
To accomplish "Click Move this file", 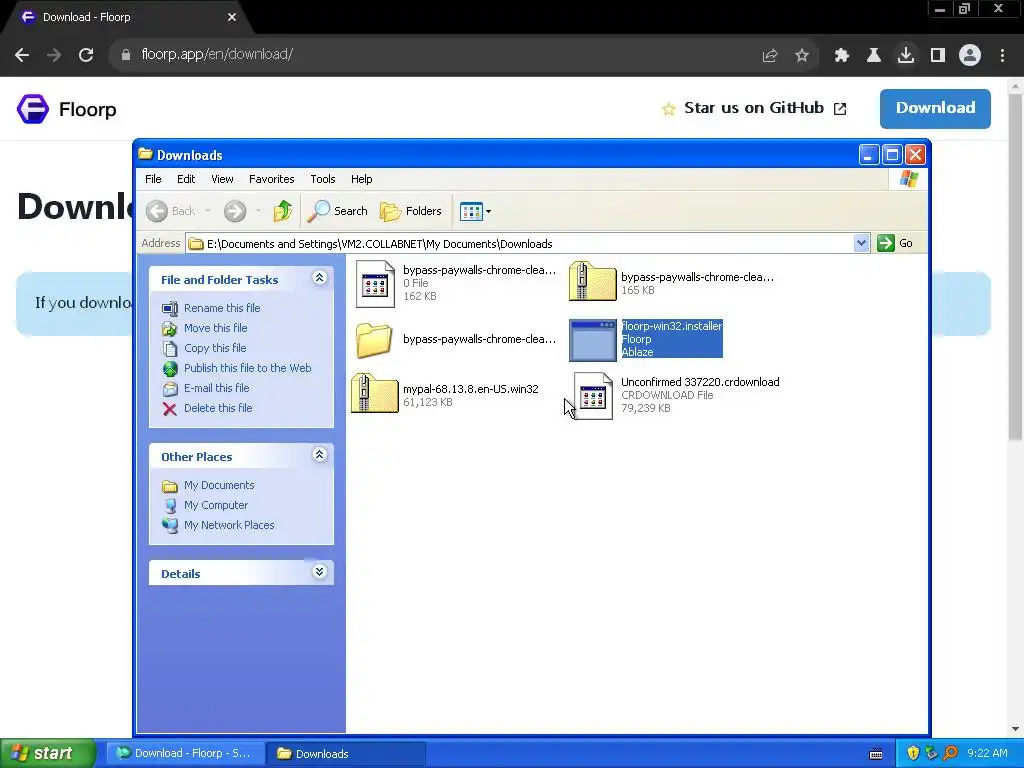I will (216, 328).
